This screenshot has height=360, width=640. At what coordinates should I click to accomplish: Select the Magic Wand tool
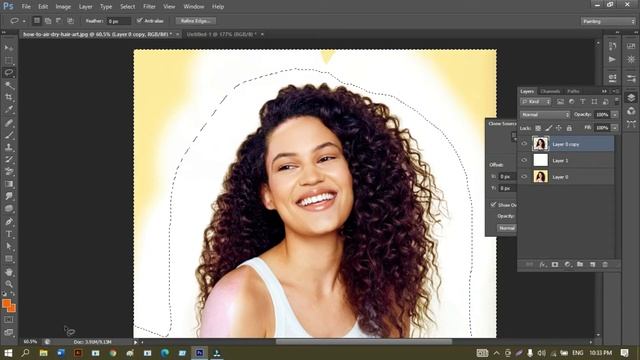click(9, 85)
